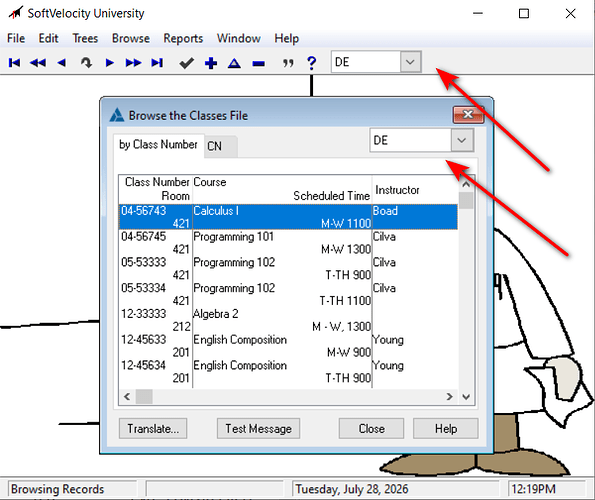Click the horizontal scrollbar right arrow

point(450,397)
